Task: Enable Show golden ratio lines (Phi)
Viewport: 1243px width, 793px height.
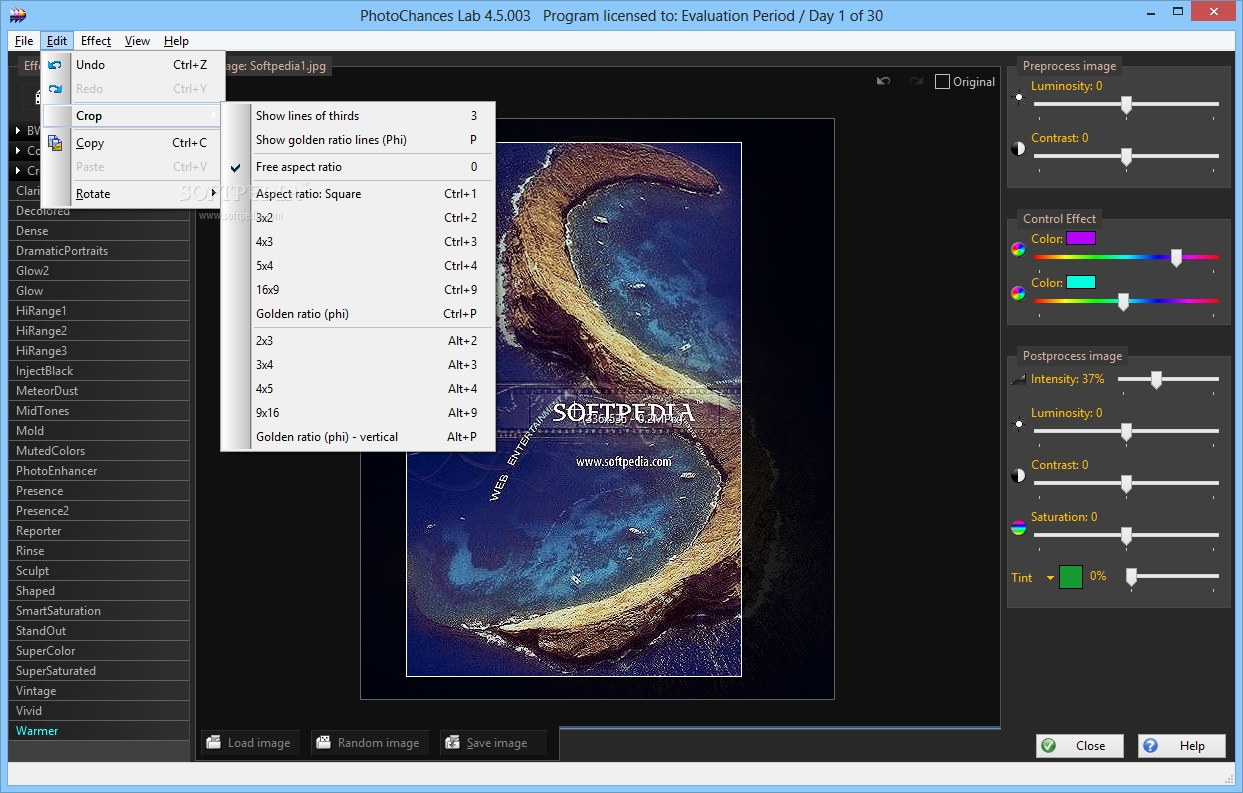Action: pos(358,140)
